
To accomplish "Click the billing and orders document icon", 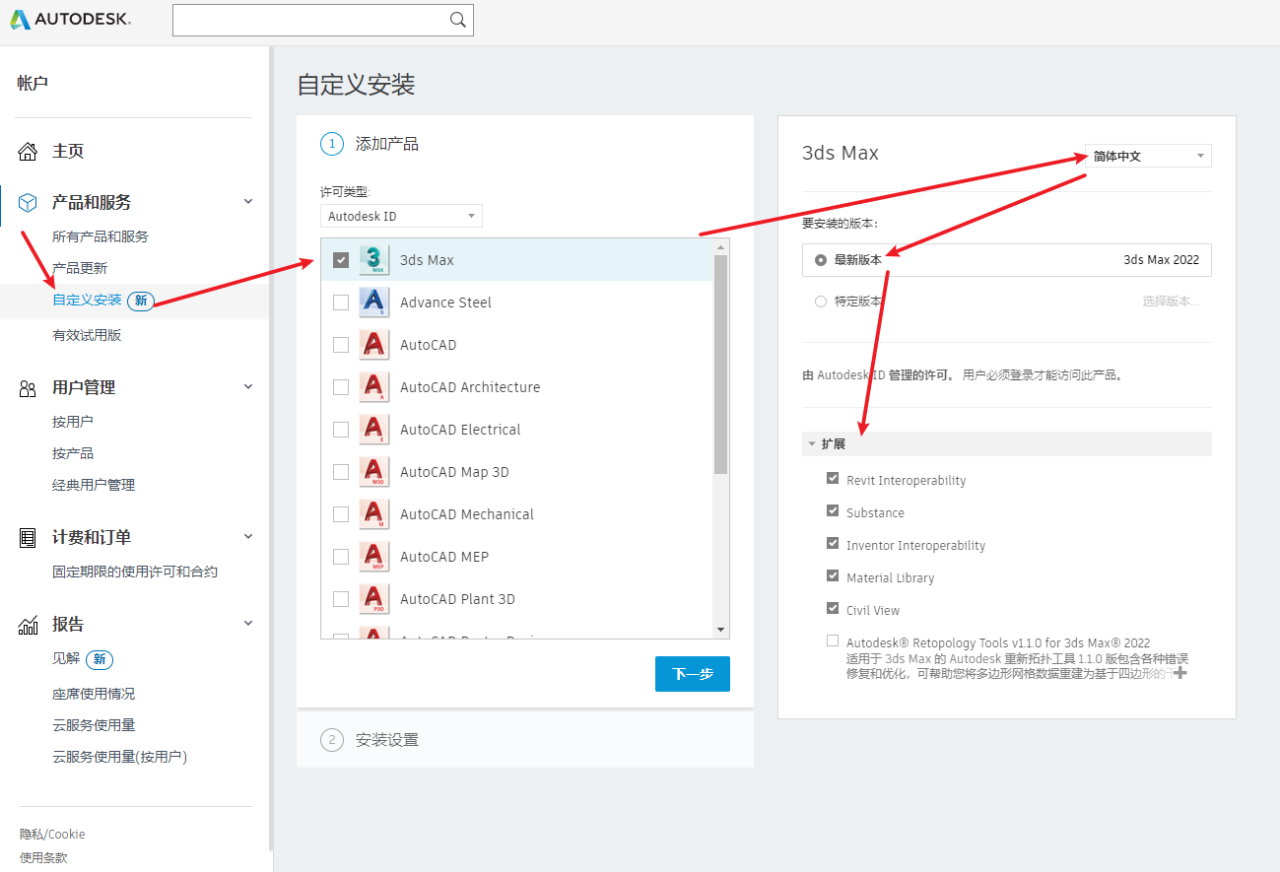I will 28,537.
